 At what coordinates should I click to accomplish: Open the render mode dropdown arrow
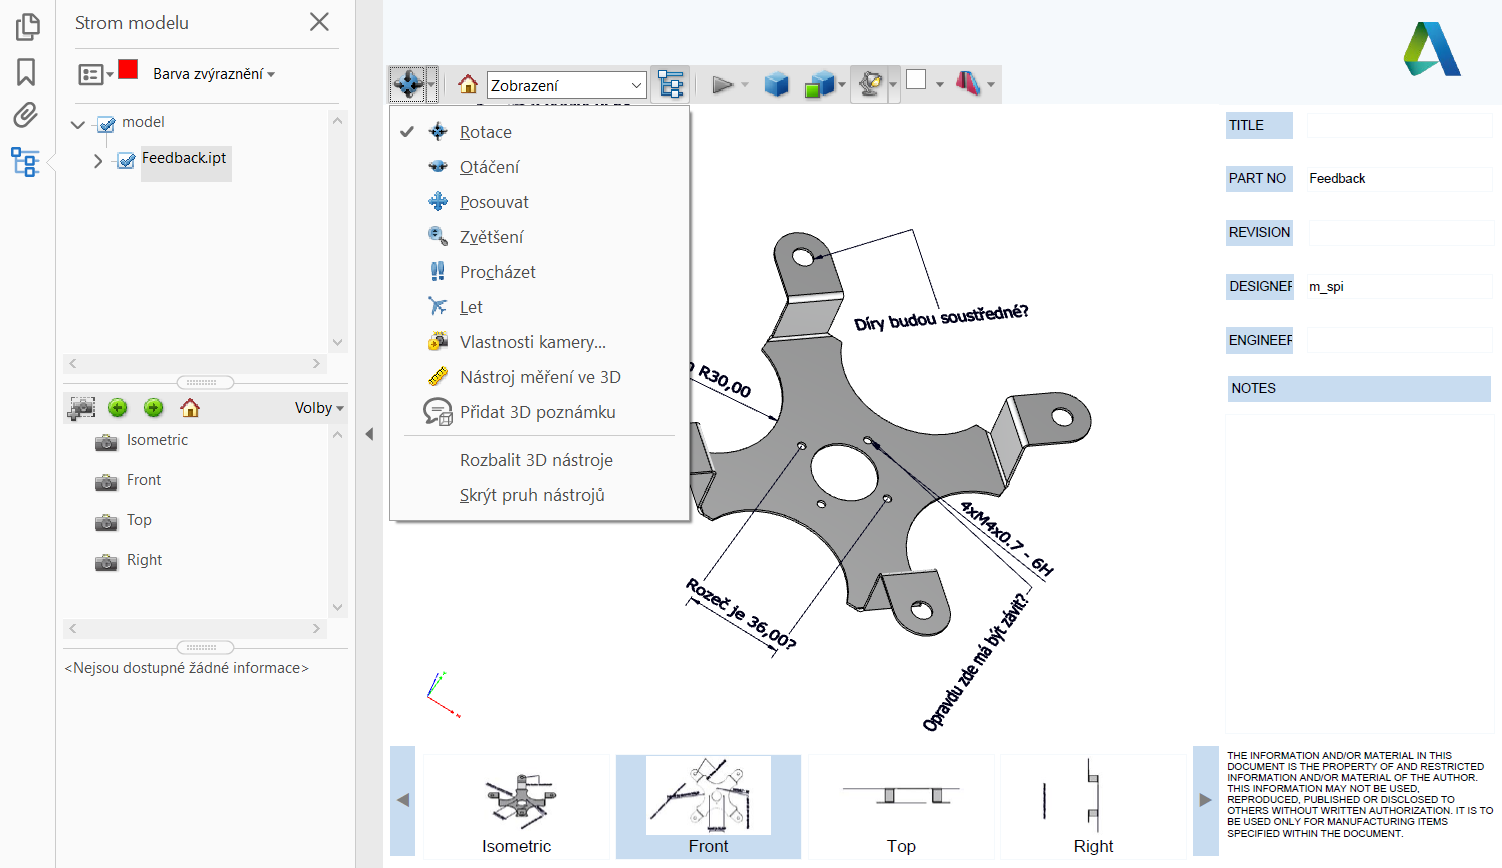pyautogui.click(x=843, y=84)
